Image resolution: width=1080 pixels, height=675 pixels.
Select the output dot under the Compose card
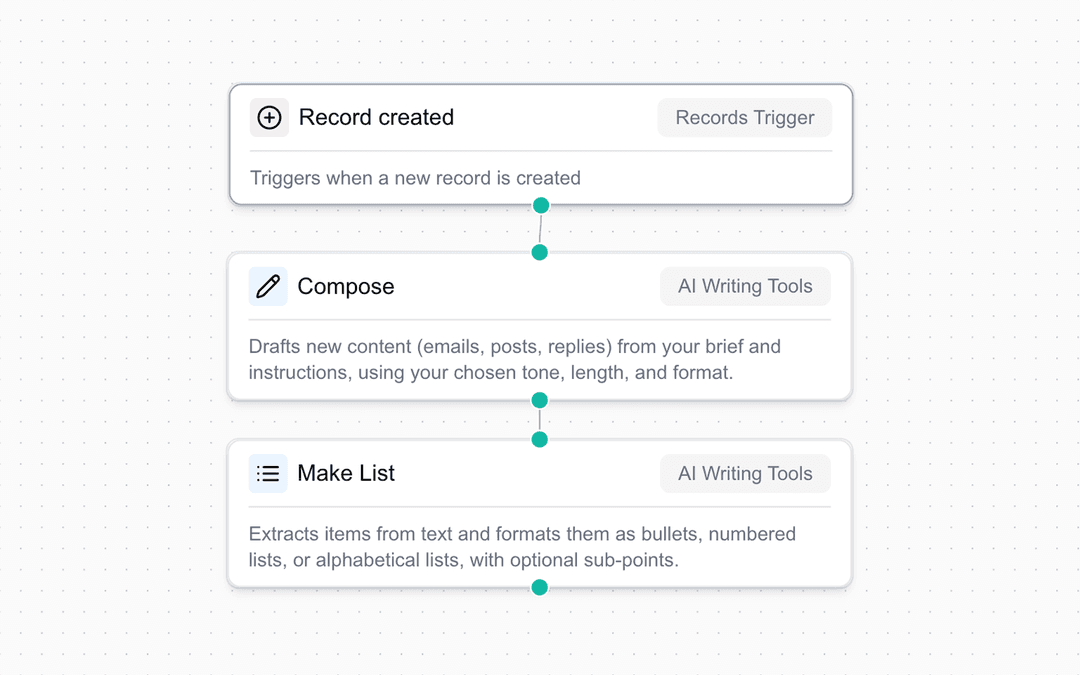click(x=540, y=400)
